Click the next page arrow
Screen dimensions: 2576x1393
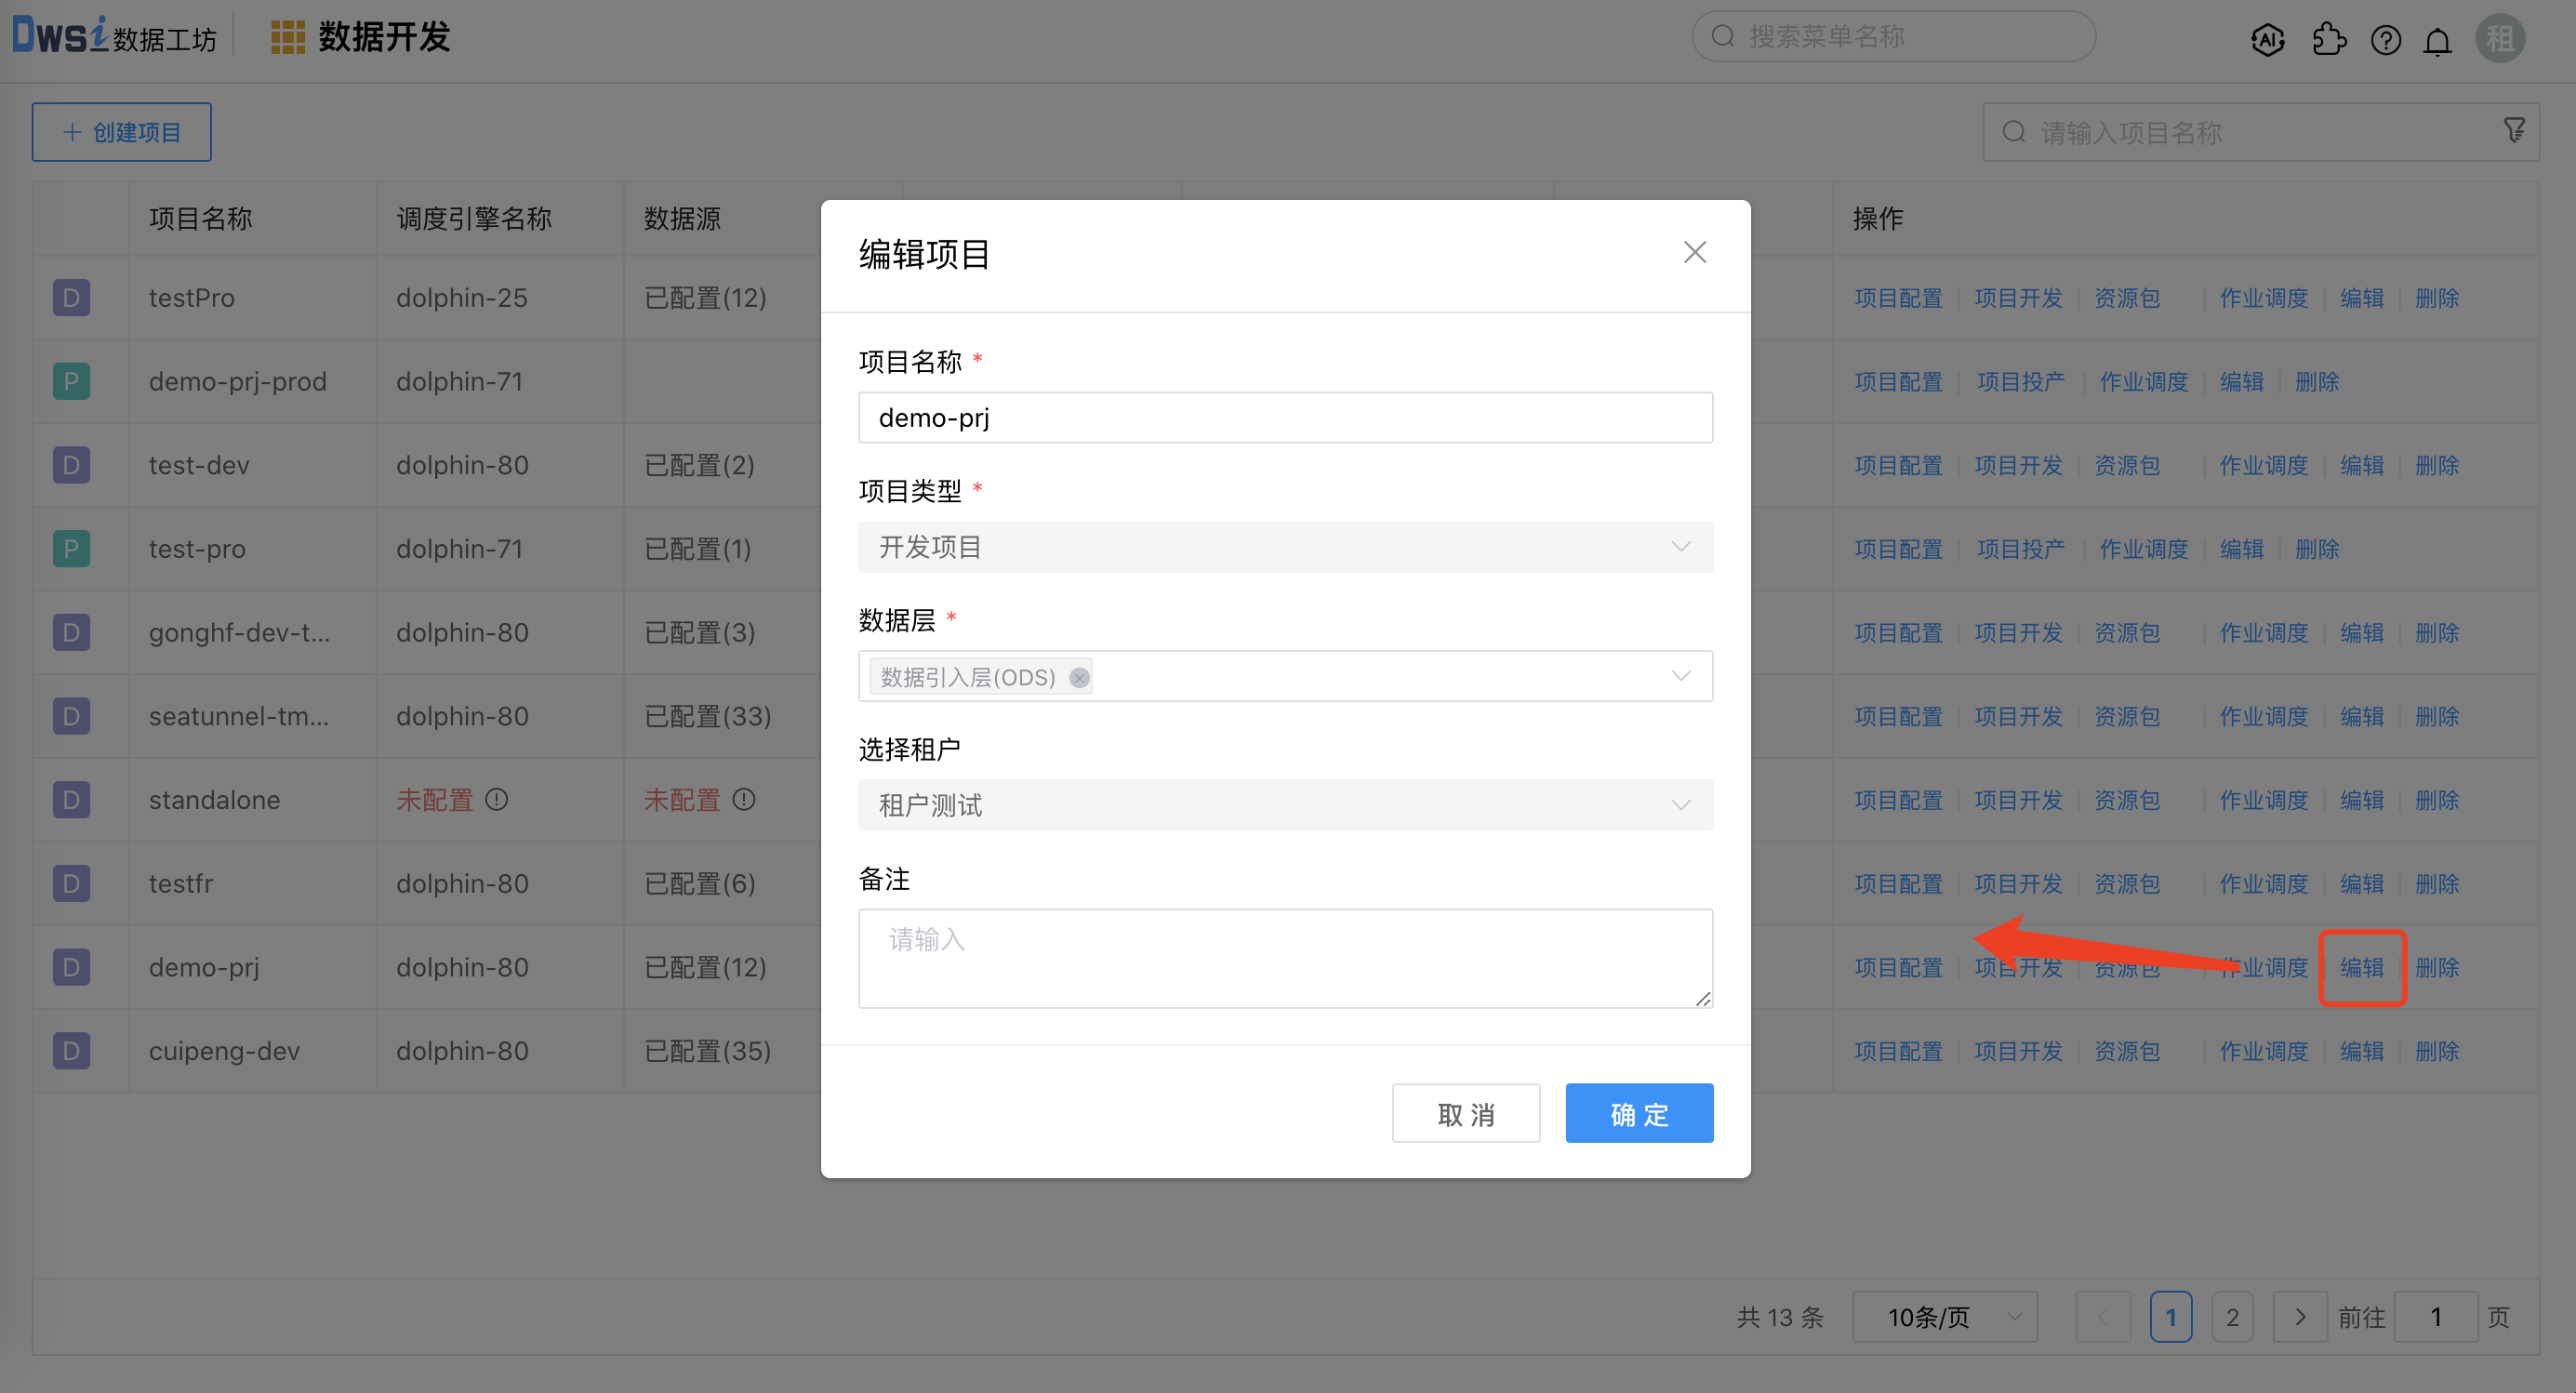coord(2300,1317)
